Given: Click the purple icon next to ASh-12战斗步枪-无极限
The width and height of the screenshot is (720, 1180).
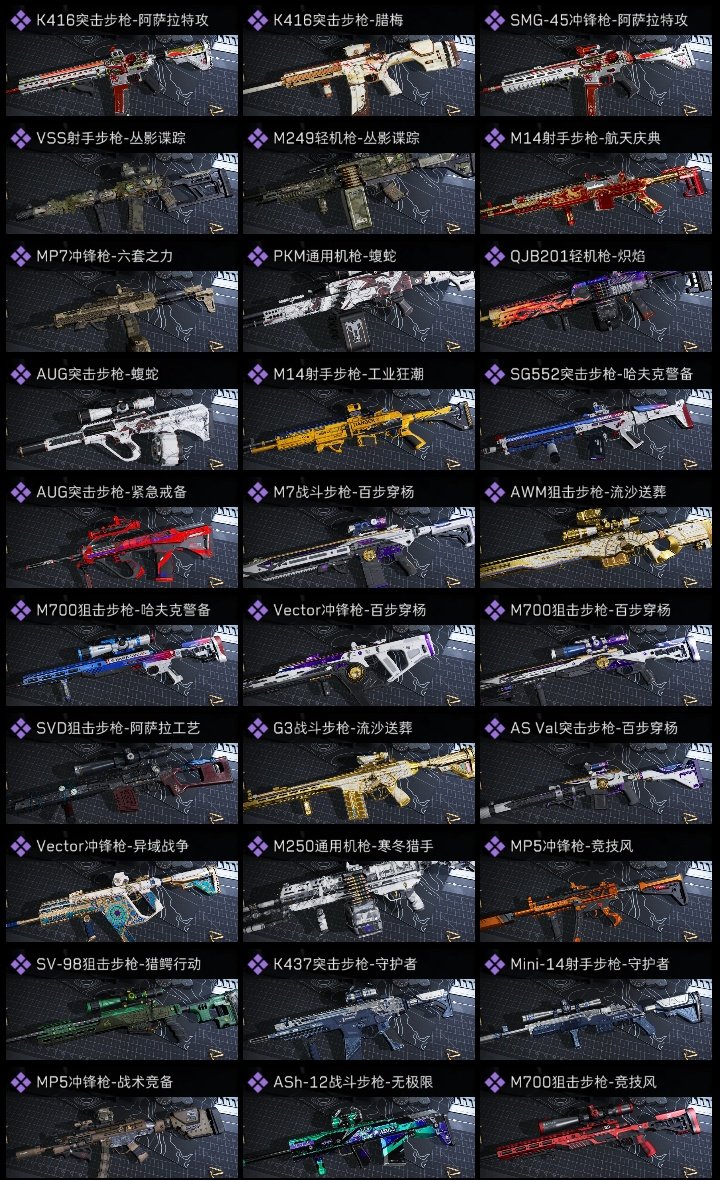Looking at the screenshot, I should tap(257, 1083).
